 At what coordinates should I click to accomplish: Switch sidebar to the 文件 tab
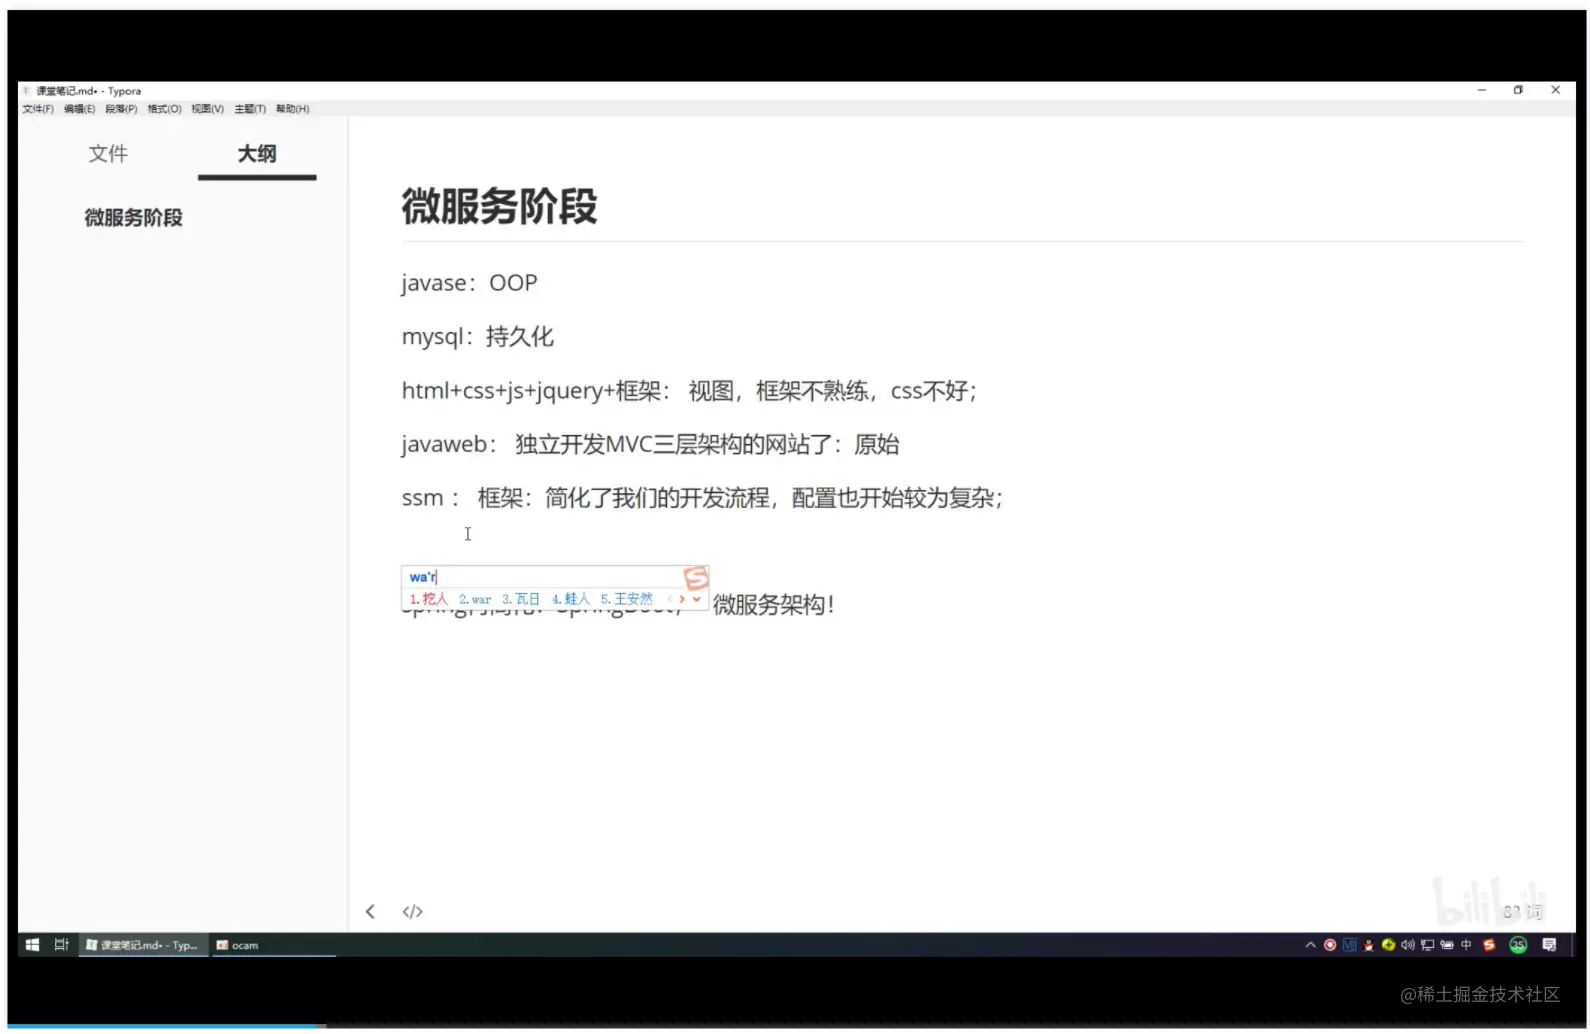108,154
